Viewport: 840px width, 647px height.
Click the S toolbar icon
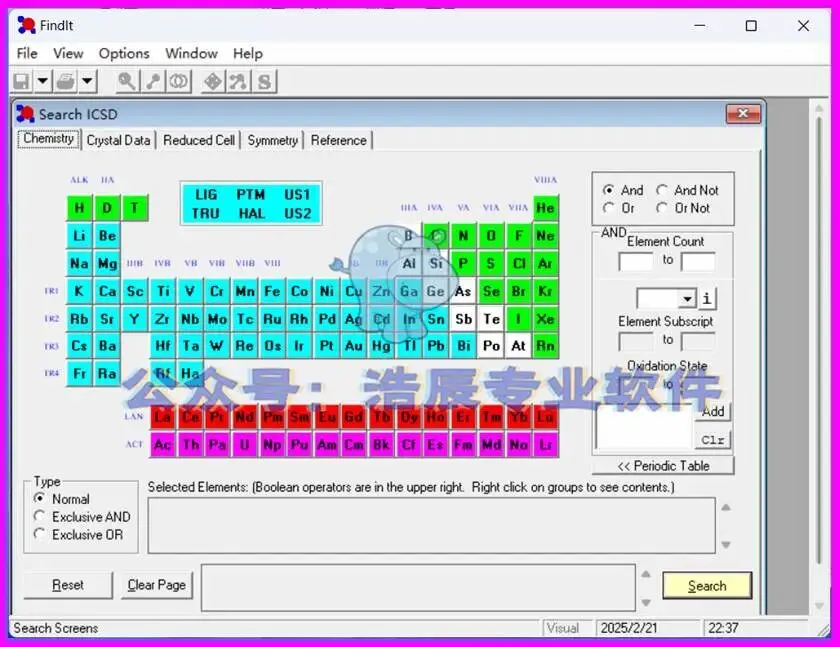coord(264,81)
